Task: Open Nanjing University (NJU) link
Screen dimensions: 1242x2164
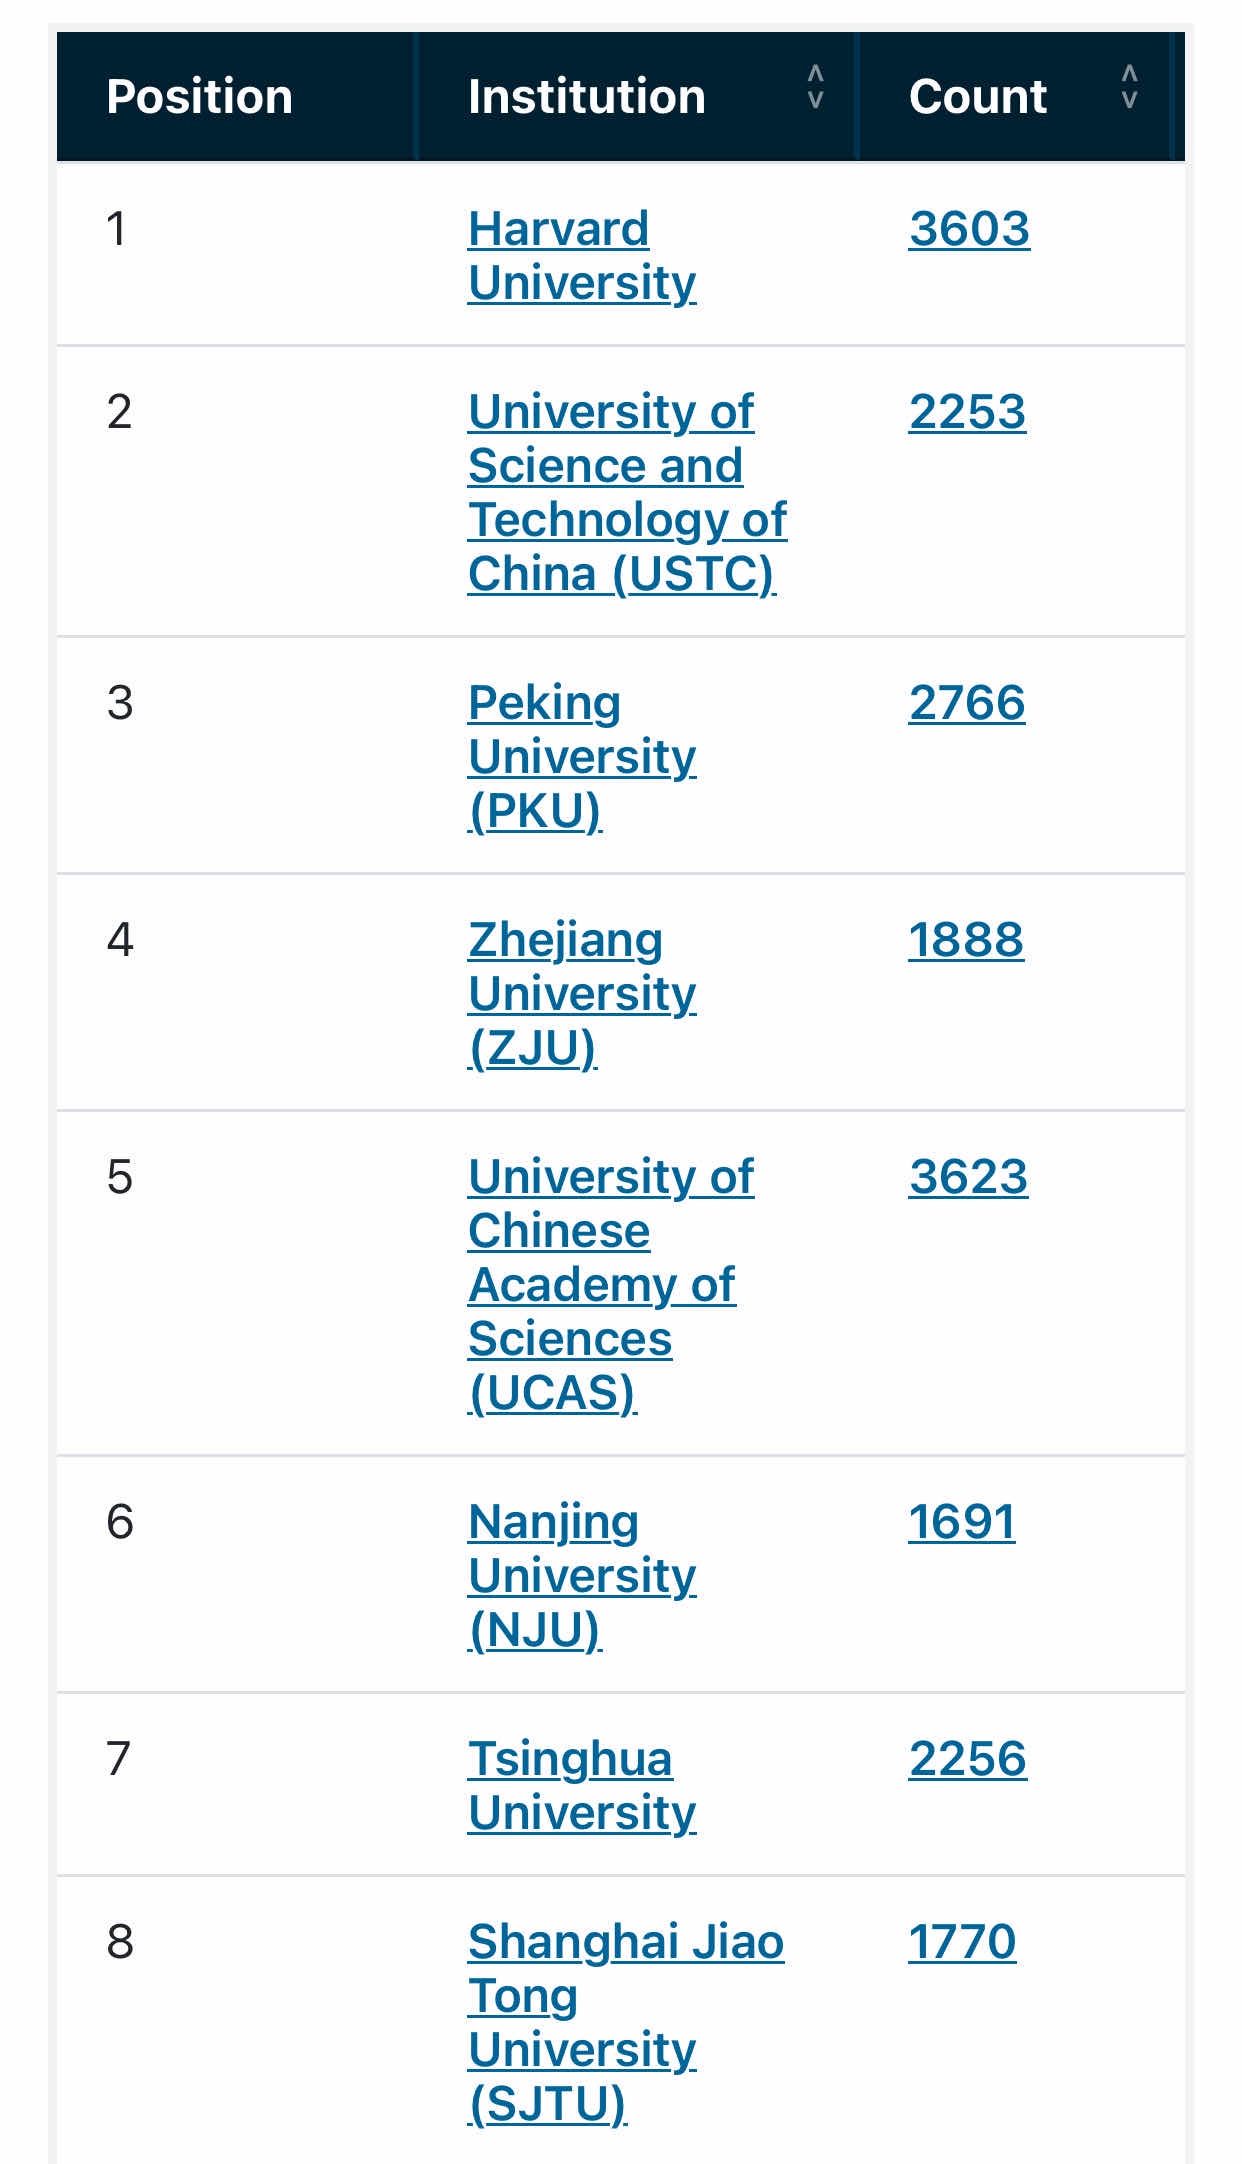Action: (x=582, y=1576)
